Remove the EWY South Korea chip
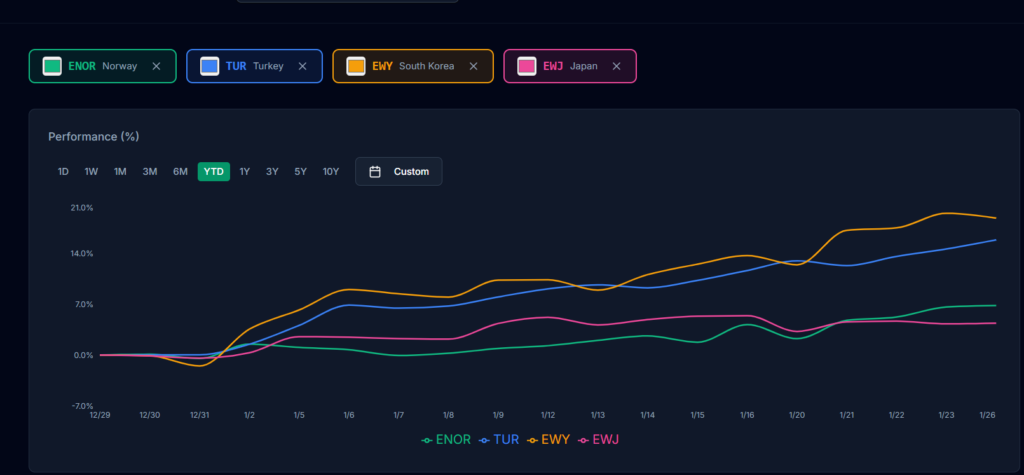Viewport: 1024px width, 475px height. point(473,66)
